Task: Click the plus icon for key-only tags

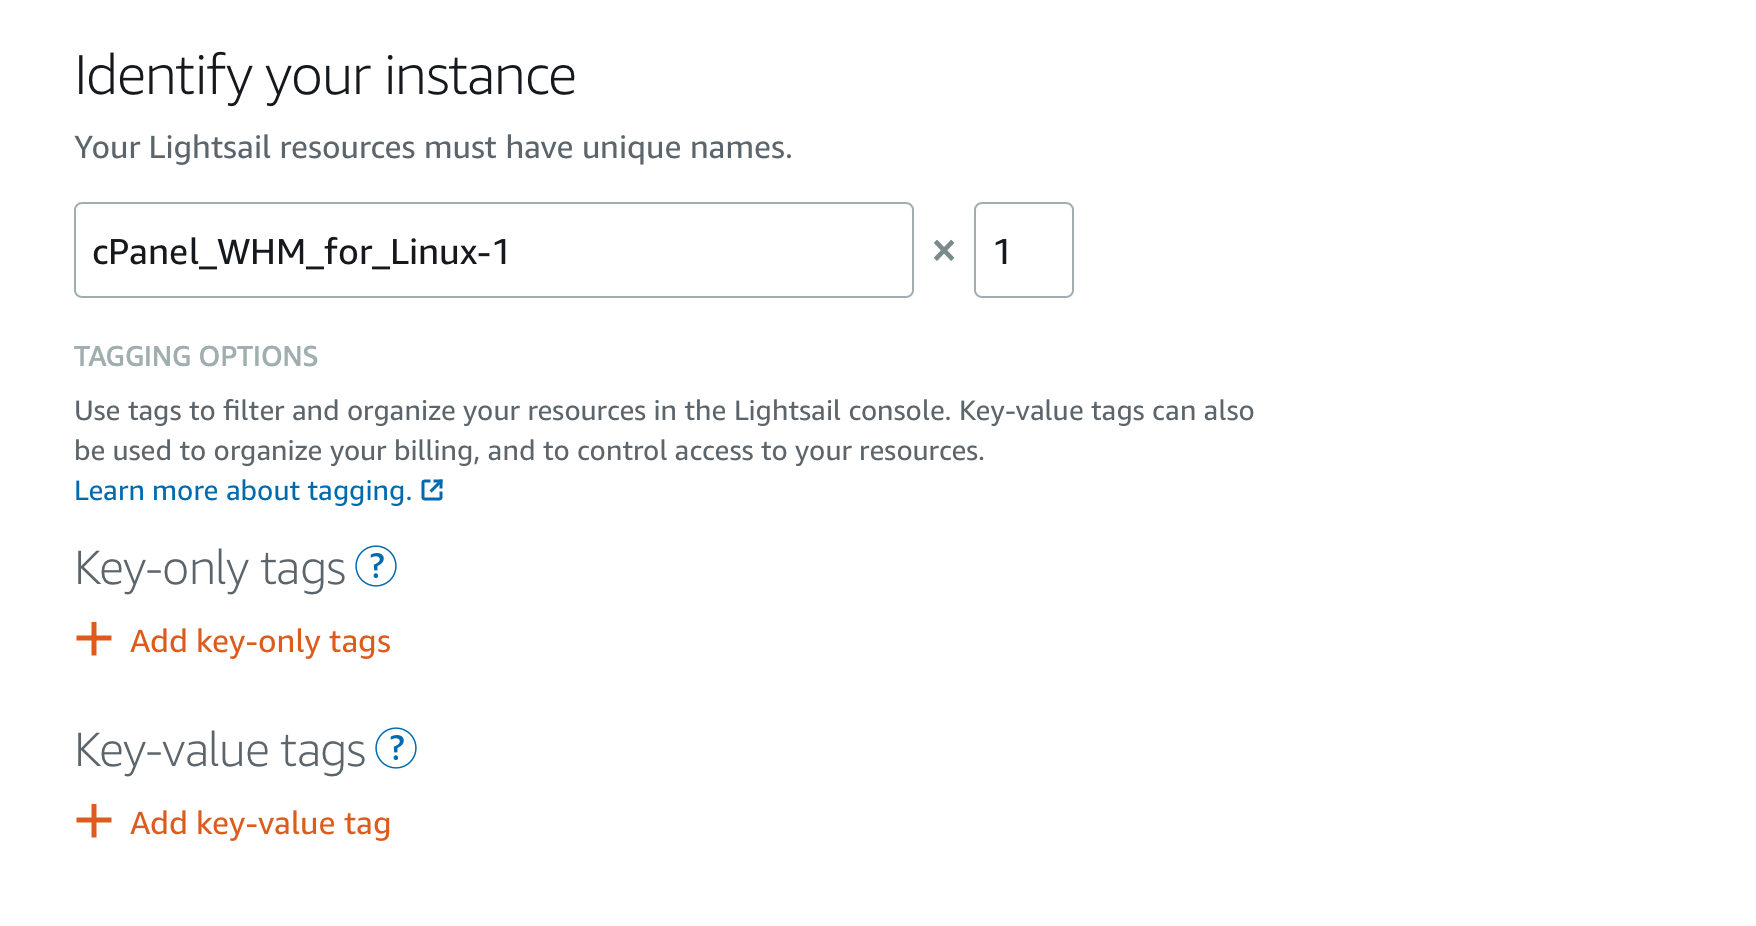Action: tap(94, 639)
